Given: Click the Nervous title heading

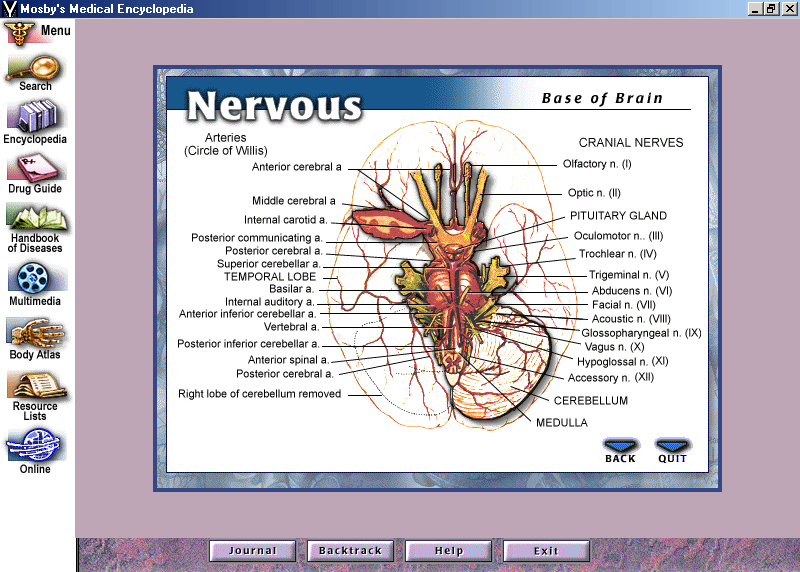Looking at the screenshot, I should (274, 105).
